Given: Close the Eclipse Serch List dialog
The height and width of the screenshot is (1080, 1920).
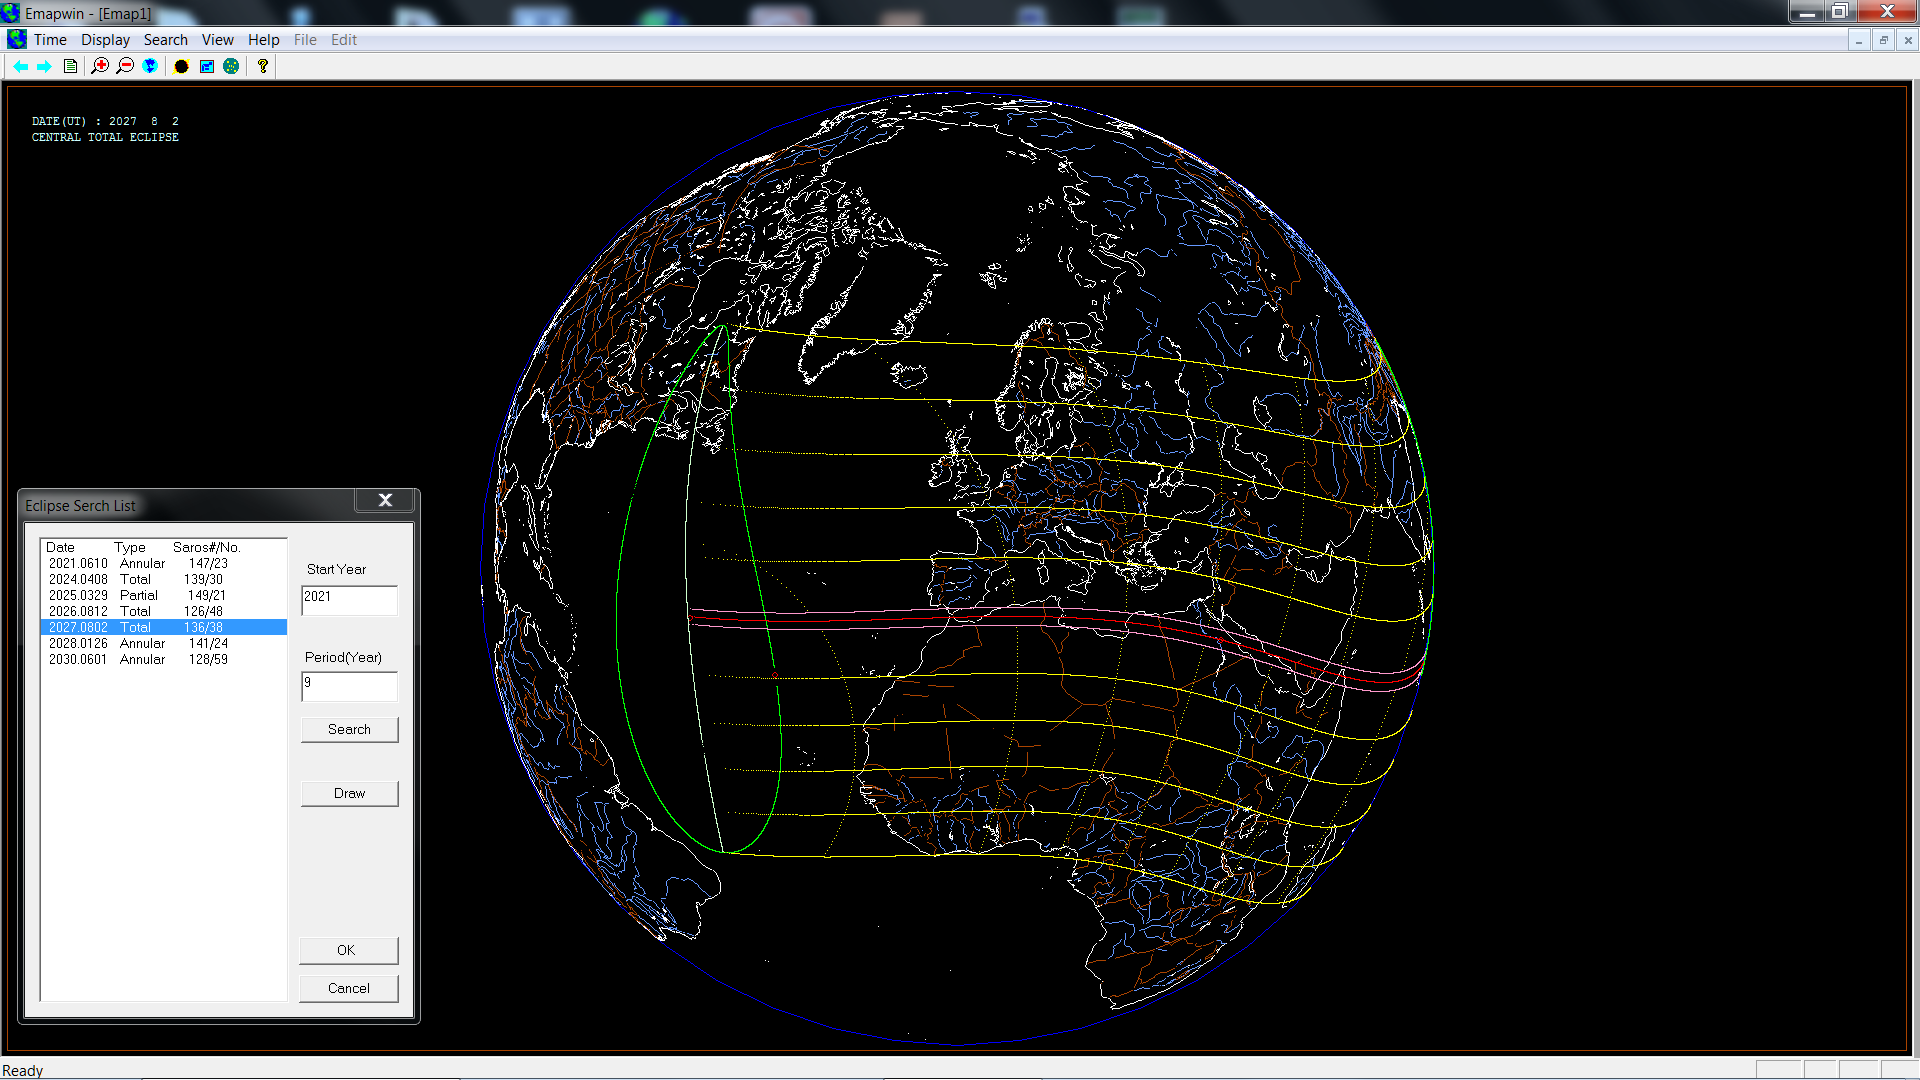Looking at the screenshot, I should [x=385, y=500].
